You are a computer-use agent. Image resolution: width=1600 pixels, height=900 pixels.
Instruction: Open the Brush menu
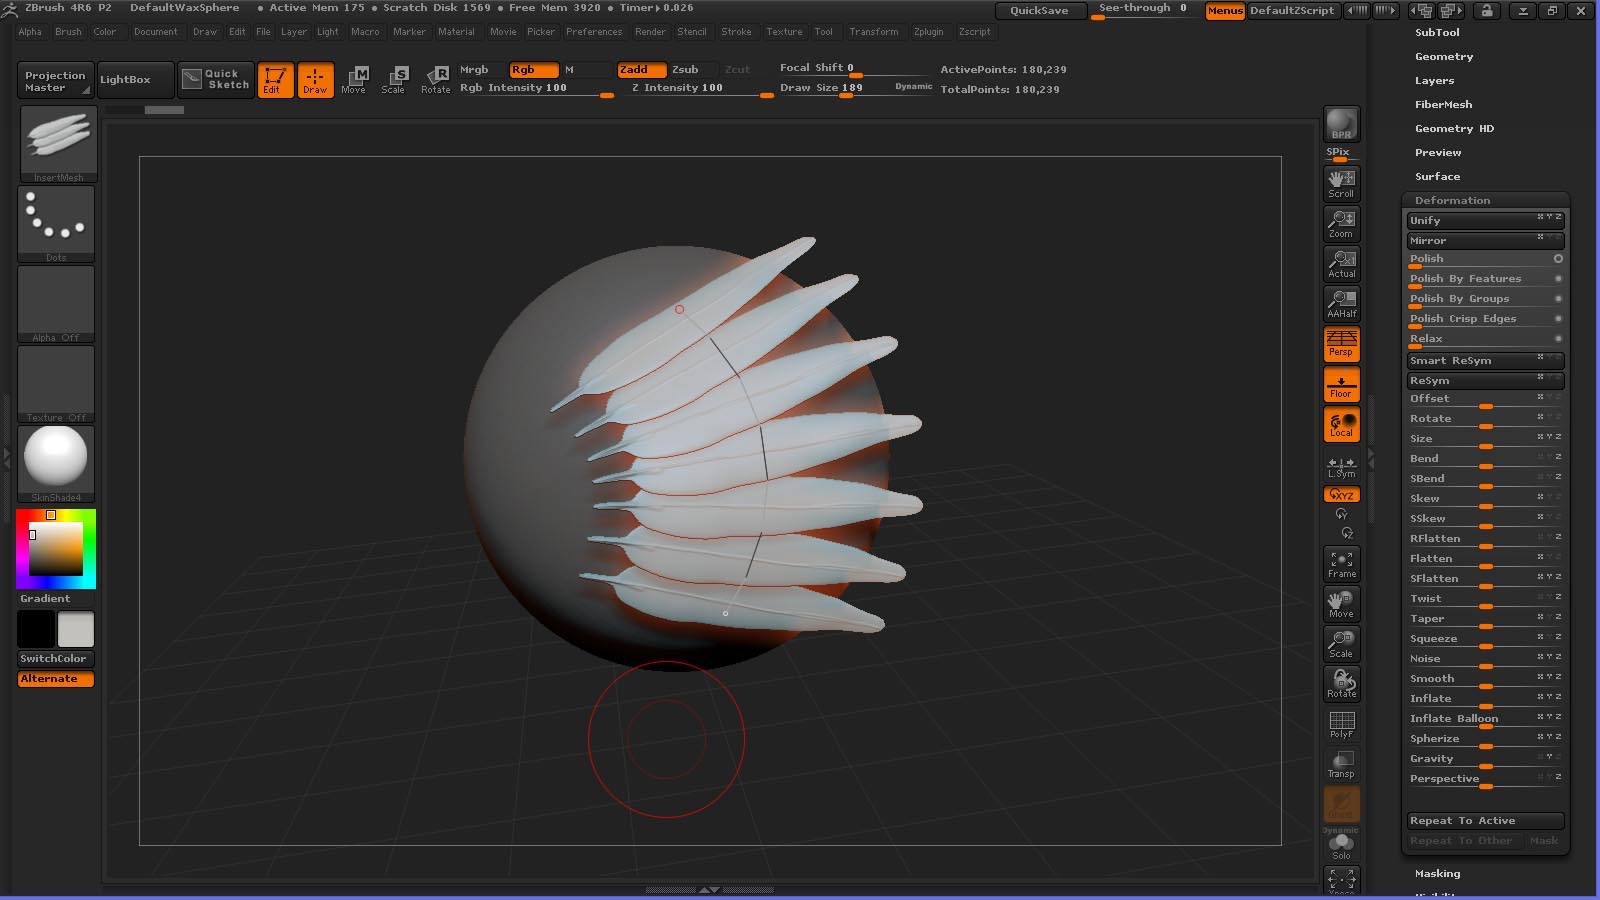tap(68, 32)
